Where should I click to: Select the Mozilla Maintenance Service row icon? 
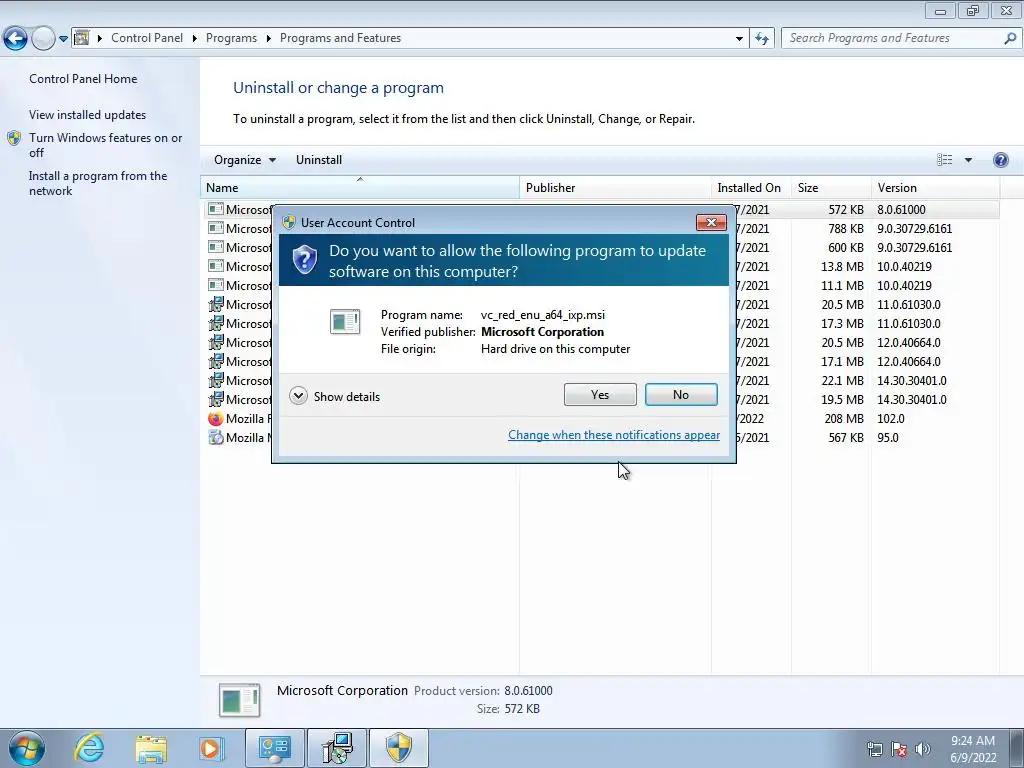216,438
